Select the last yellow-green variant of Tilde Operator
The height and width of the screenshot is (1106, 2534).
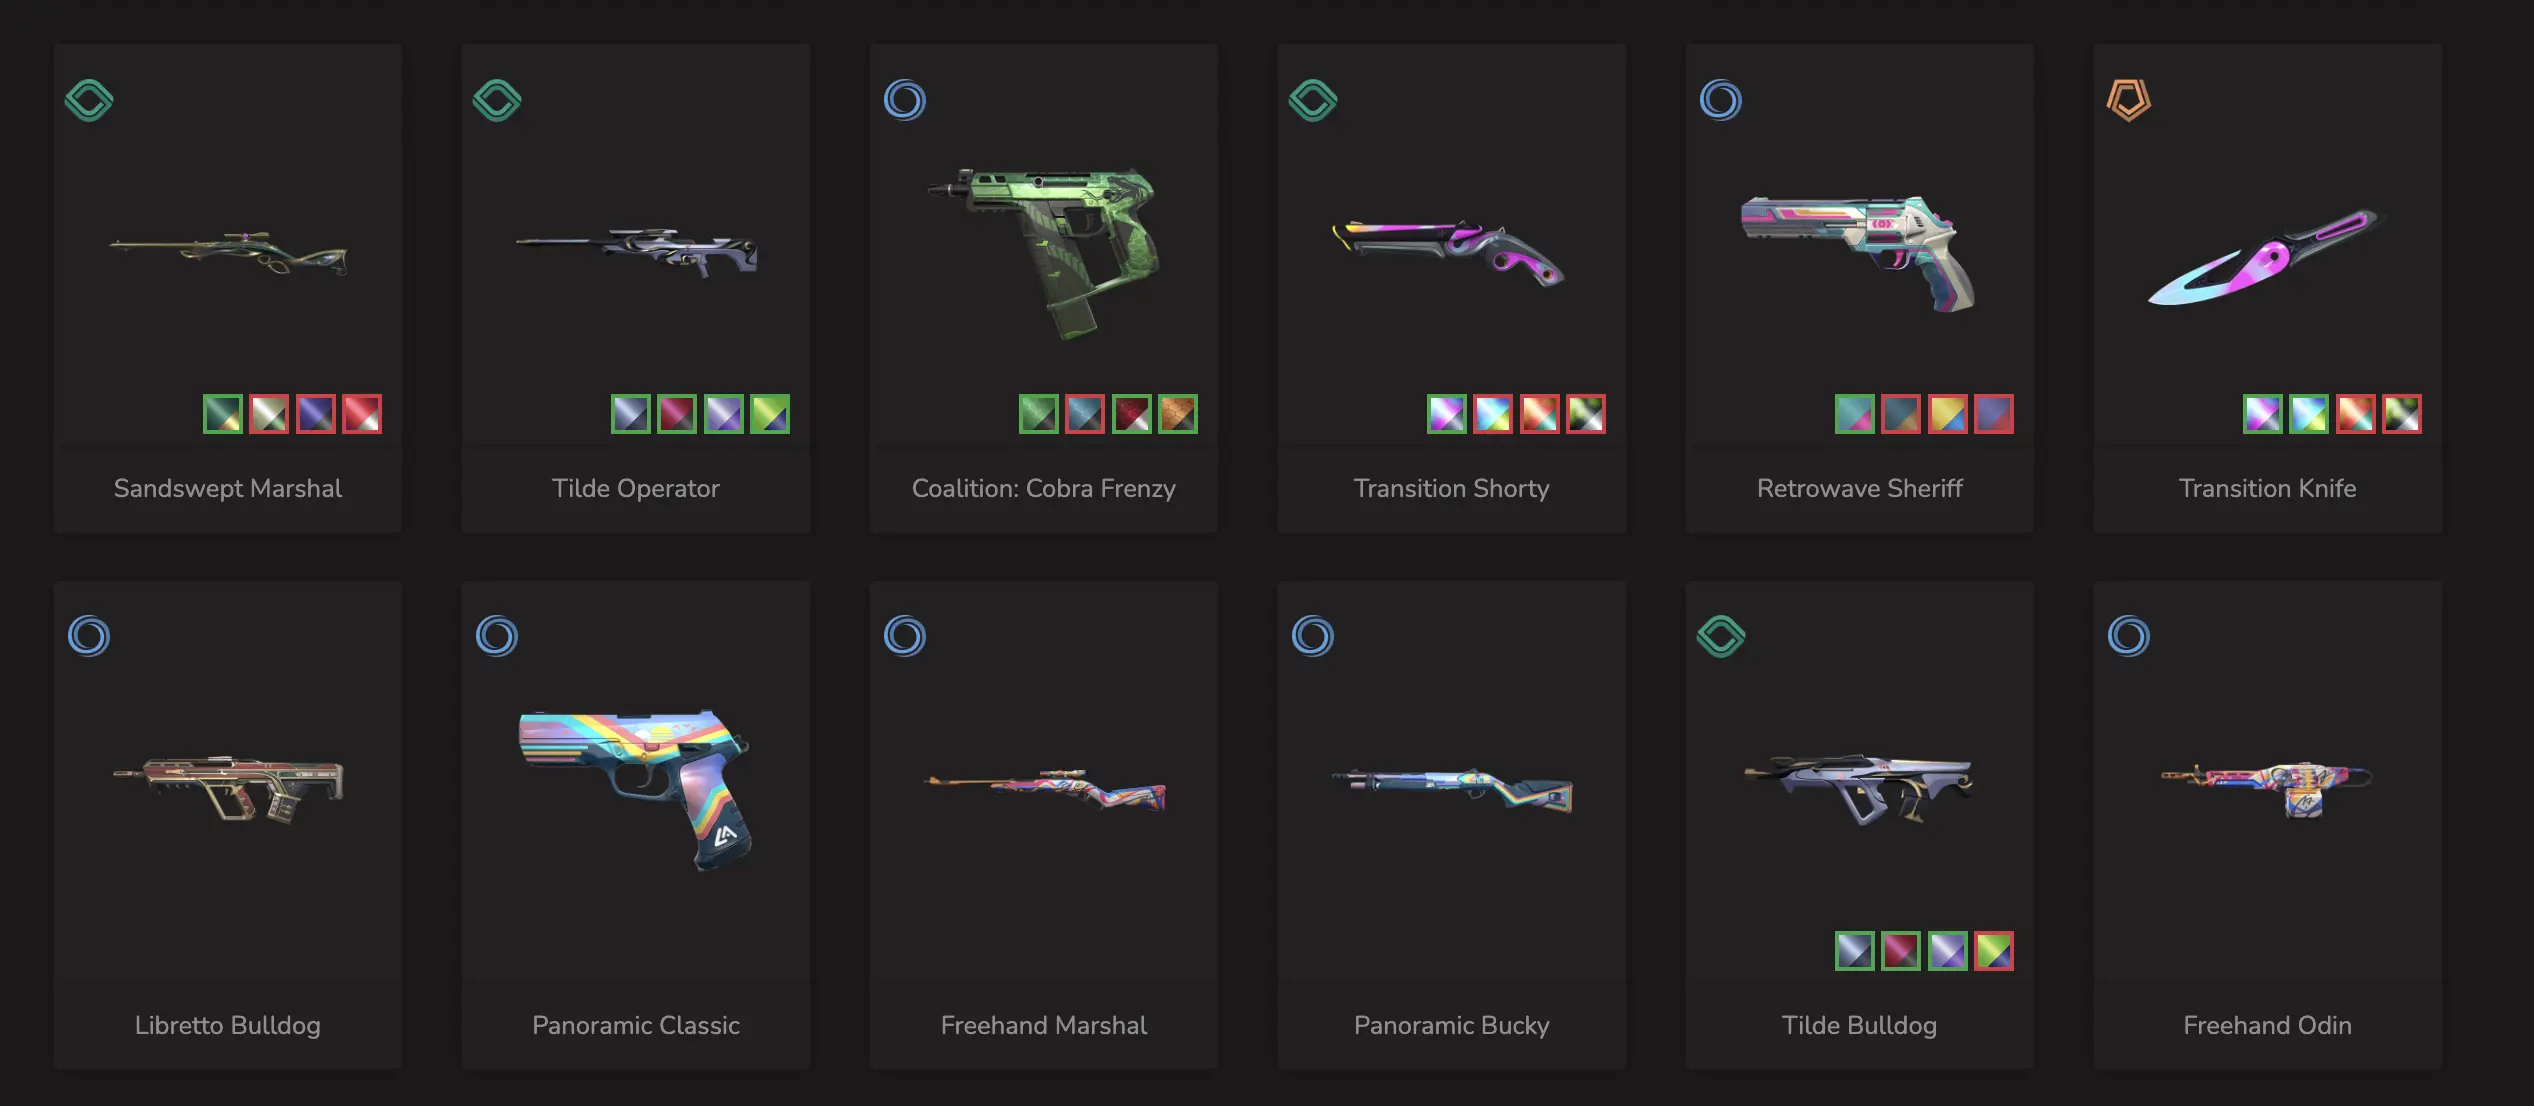click(x=770, y=414)
